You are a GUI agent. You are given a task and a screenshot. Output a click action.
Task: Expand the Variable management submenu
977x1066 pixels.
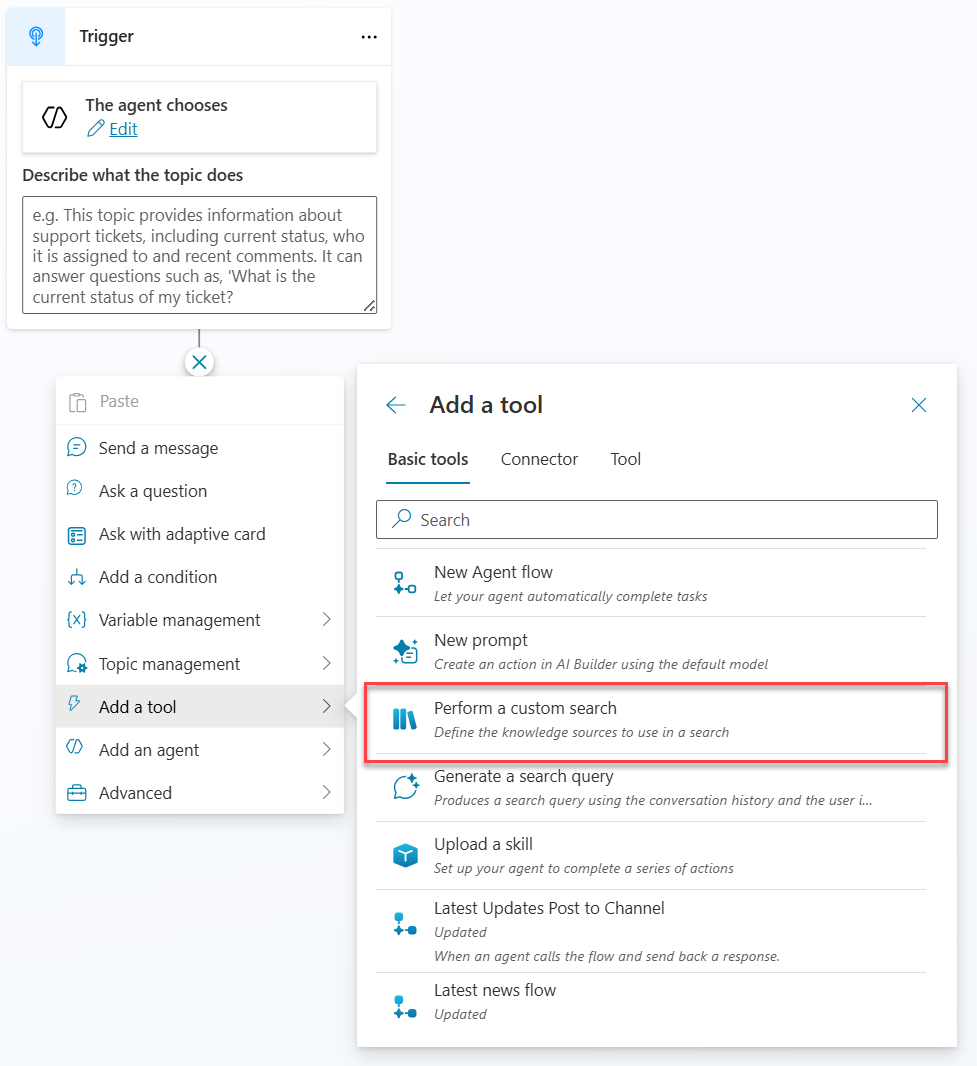[326, 620]
